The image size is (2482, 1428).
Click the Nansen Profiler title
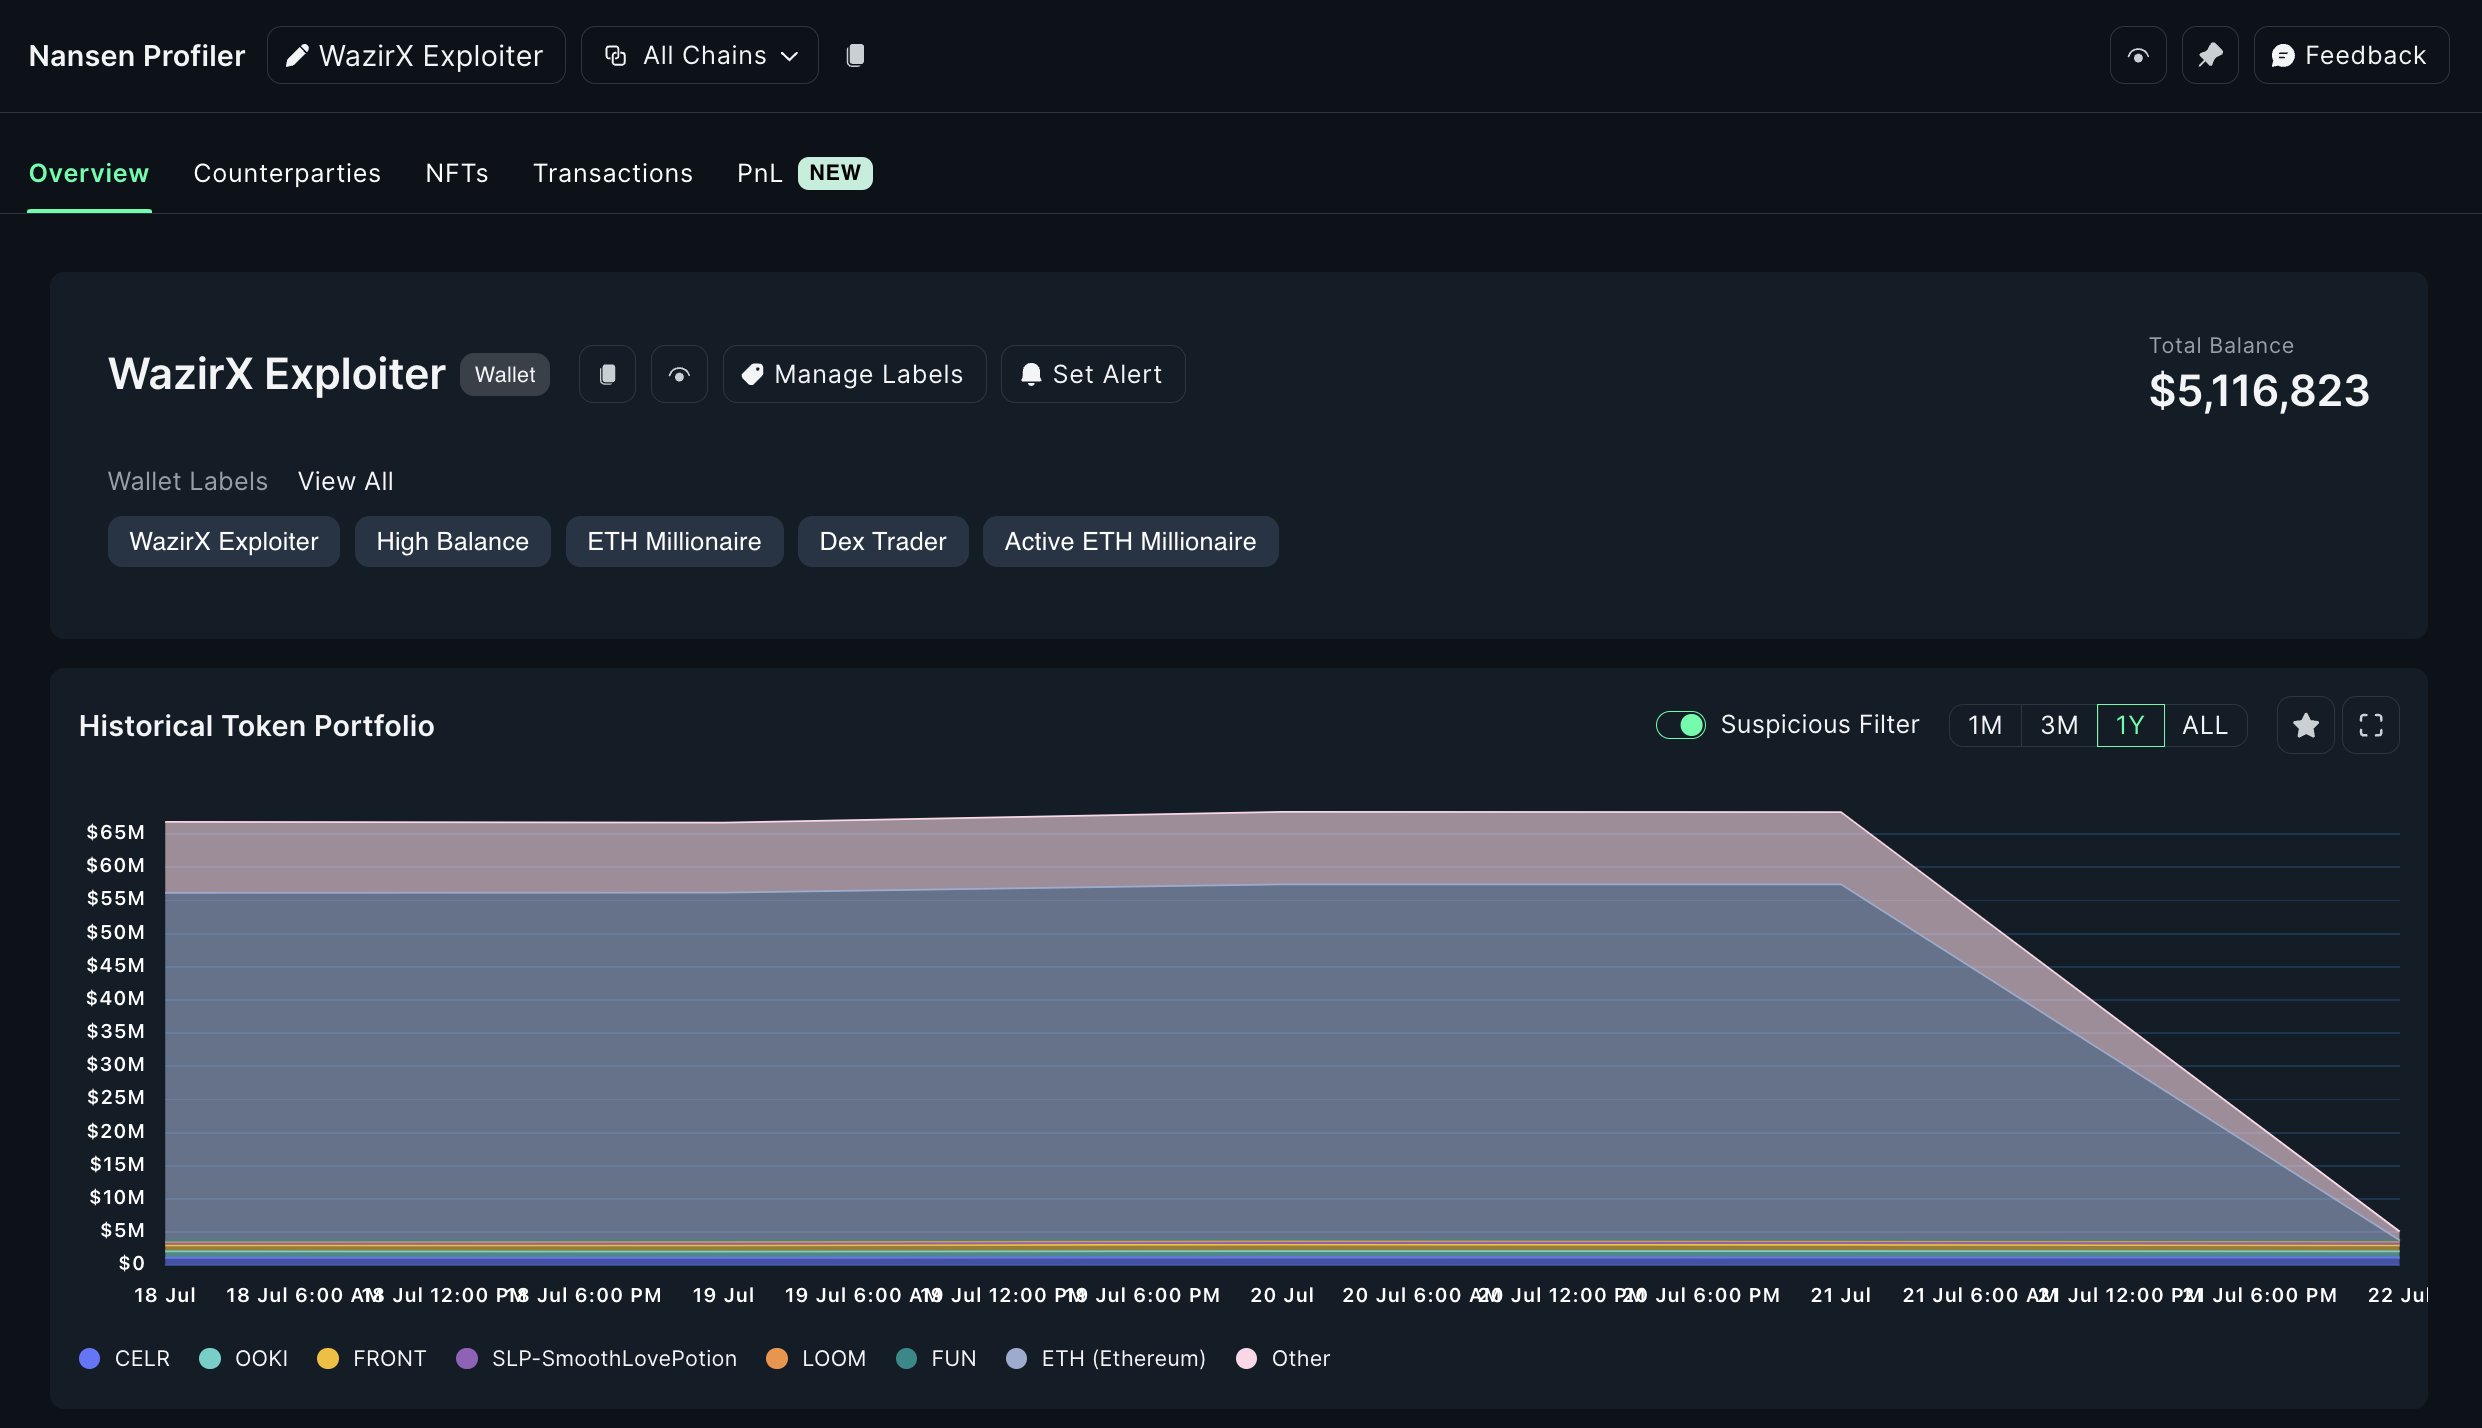click(137, 55)
